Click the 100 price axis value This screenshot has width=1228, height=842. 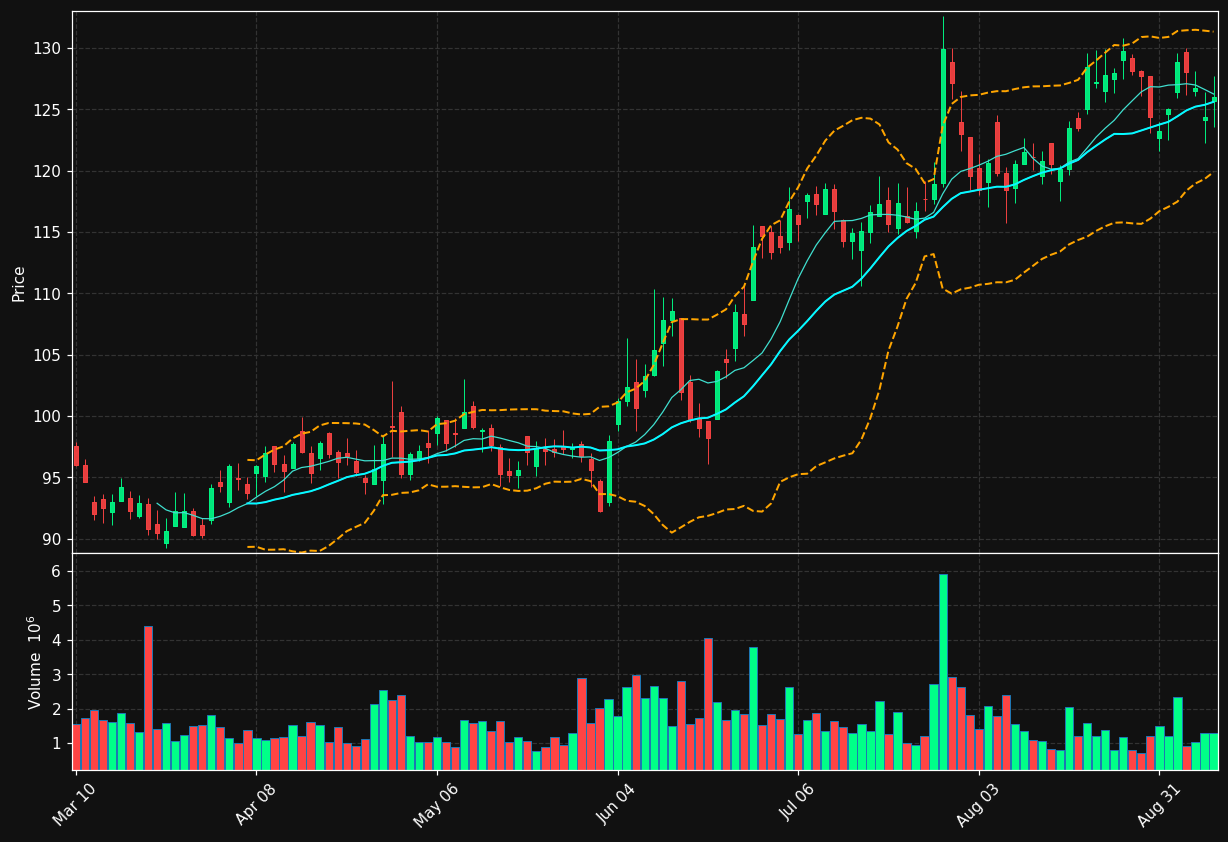(x=47, y=417)
